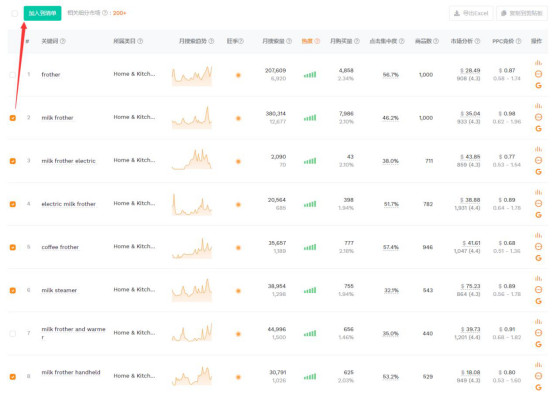Click the 56.7% click concentration value
Image resolution: width=553 pixels, height=396 pixels.
390,74
